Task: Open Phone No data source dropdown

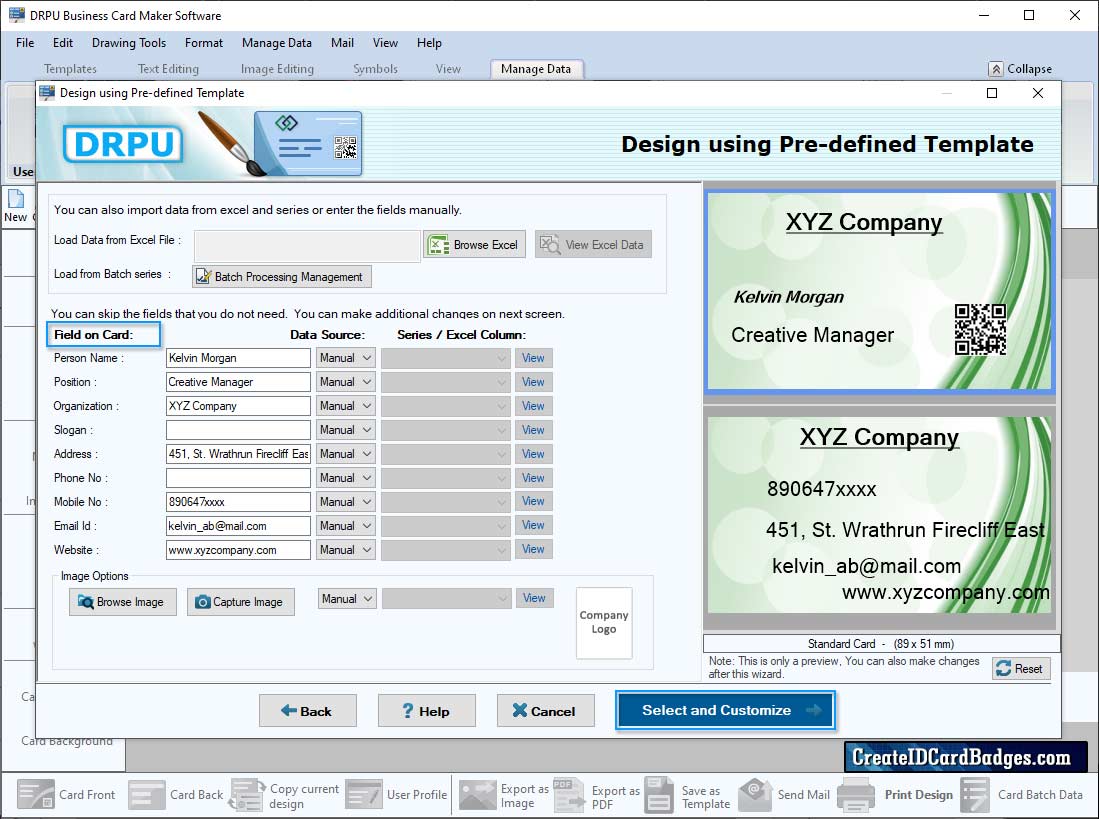Action: [346, 478]
